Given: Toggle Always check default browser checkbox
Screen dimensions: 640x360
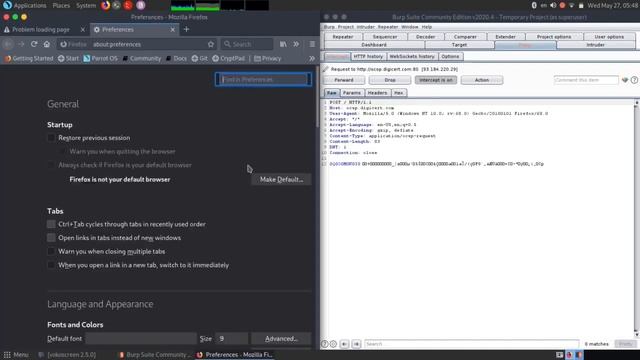Looking at the screenshot, I should pos(51,165).
